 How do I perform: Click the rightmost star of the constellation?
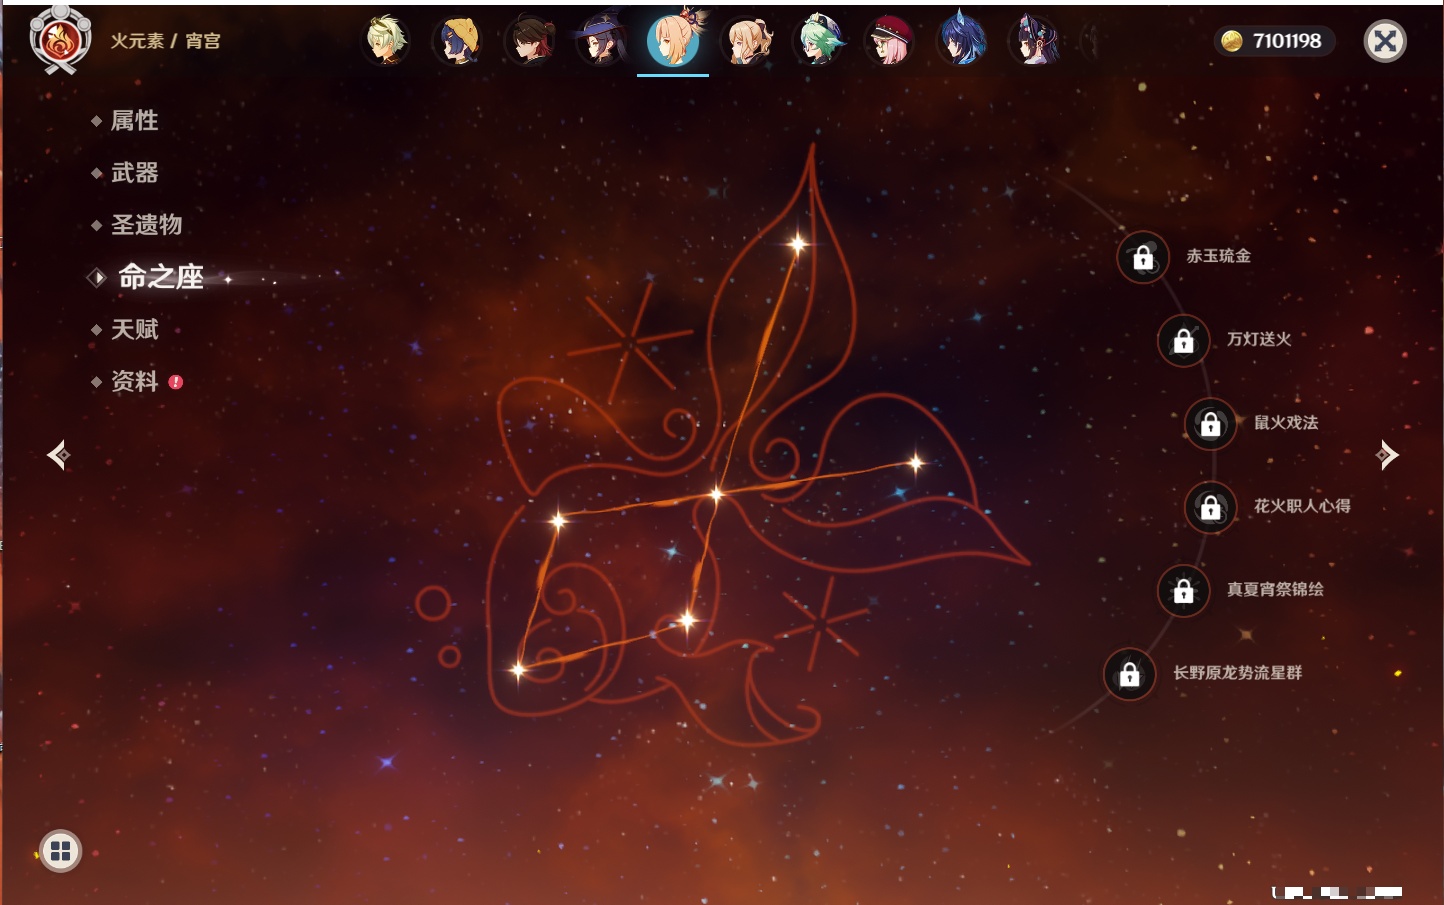(x=916, y=462)
